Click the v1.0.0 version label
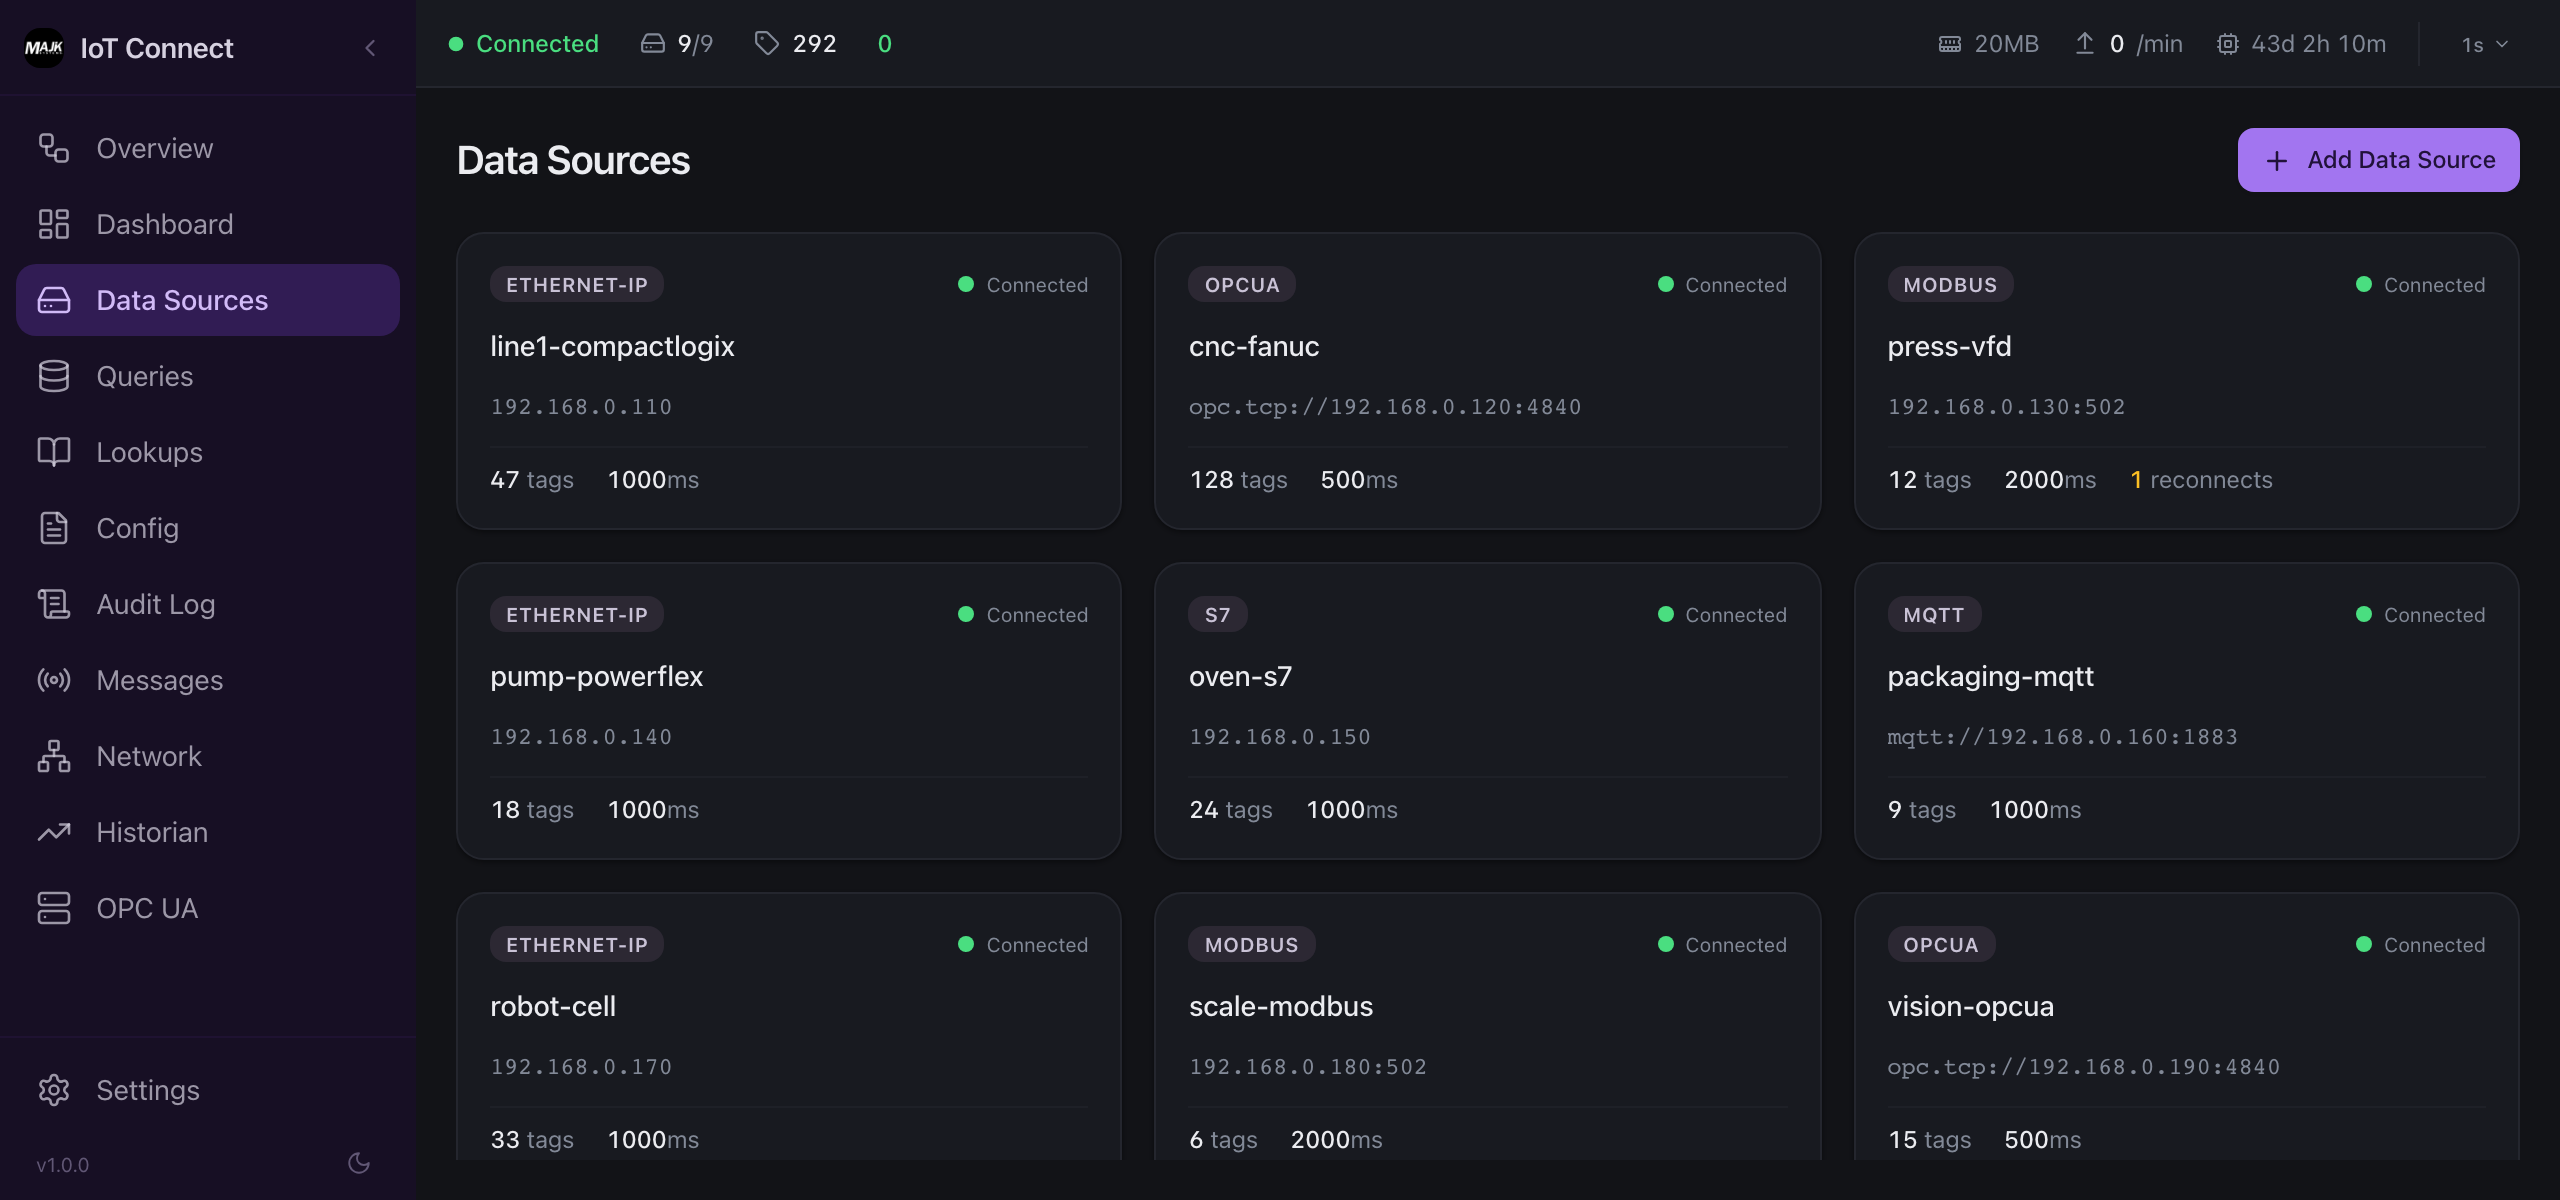 click(x=63, y=1165)
